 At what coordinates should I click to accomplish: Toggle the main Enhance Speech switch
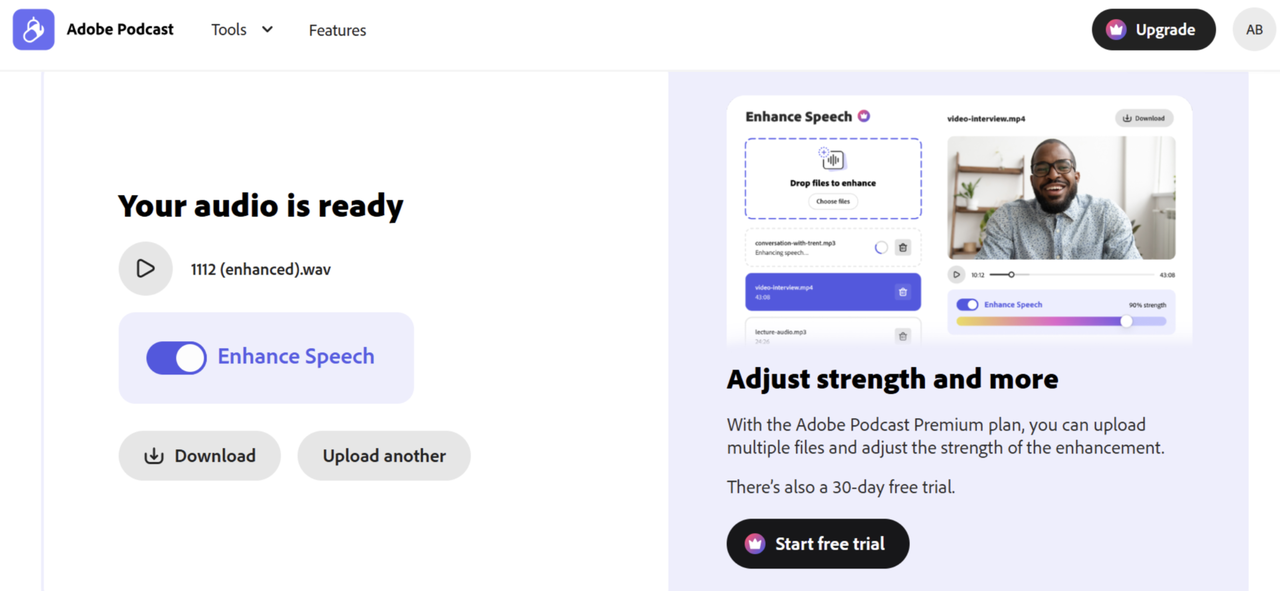[177, 357]
